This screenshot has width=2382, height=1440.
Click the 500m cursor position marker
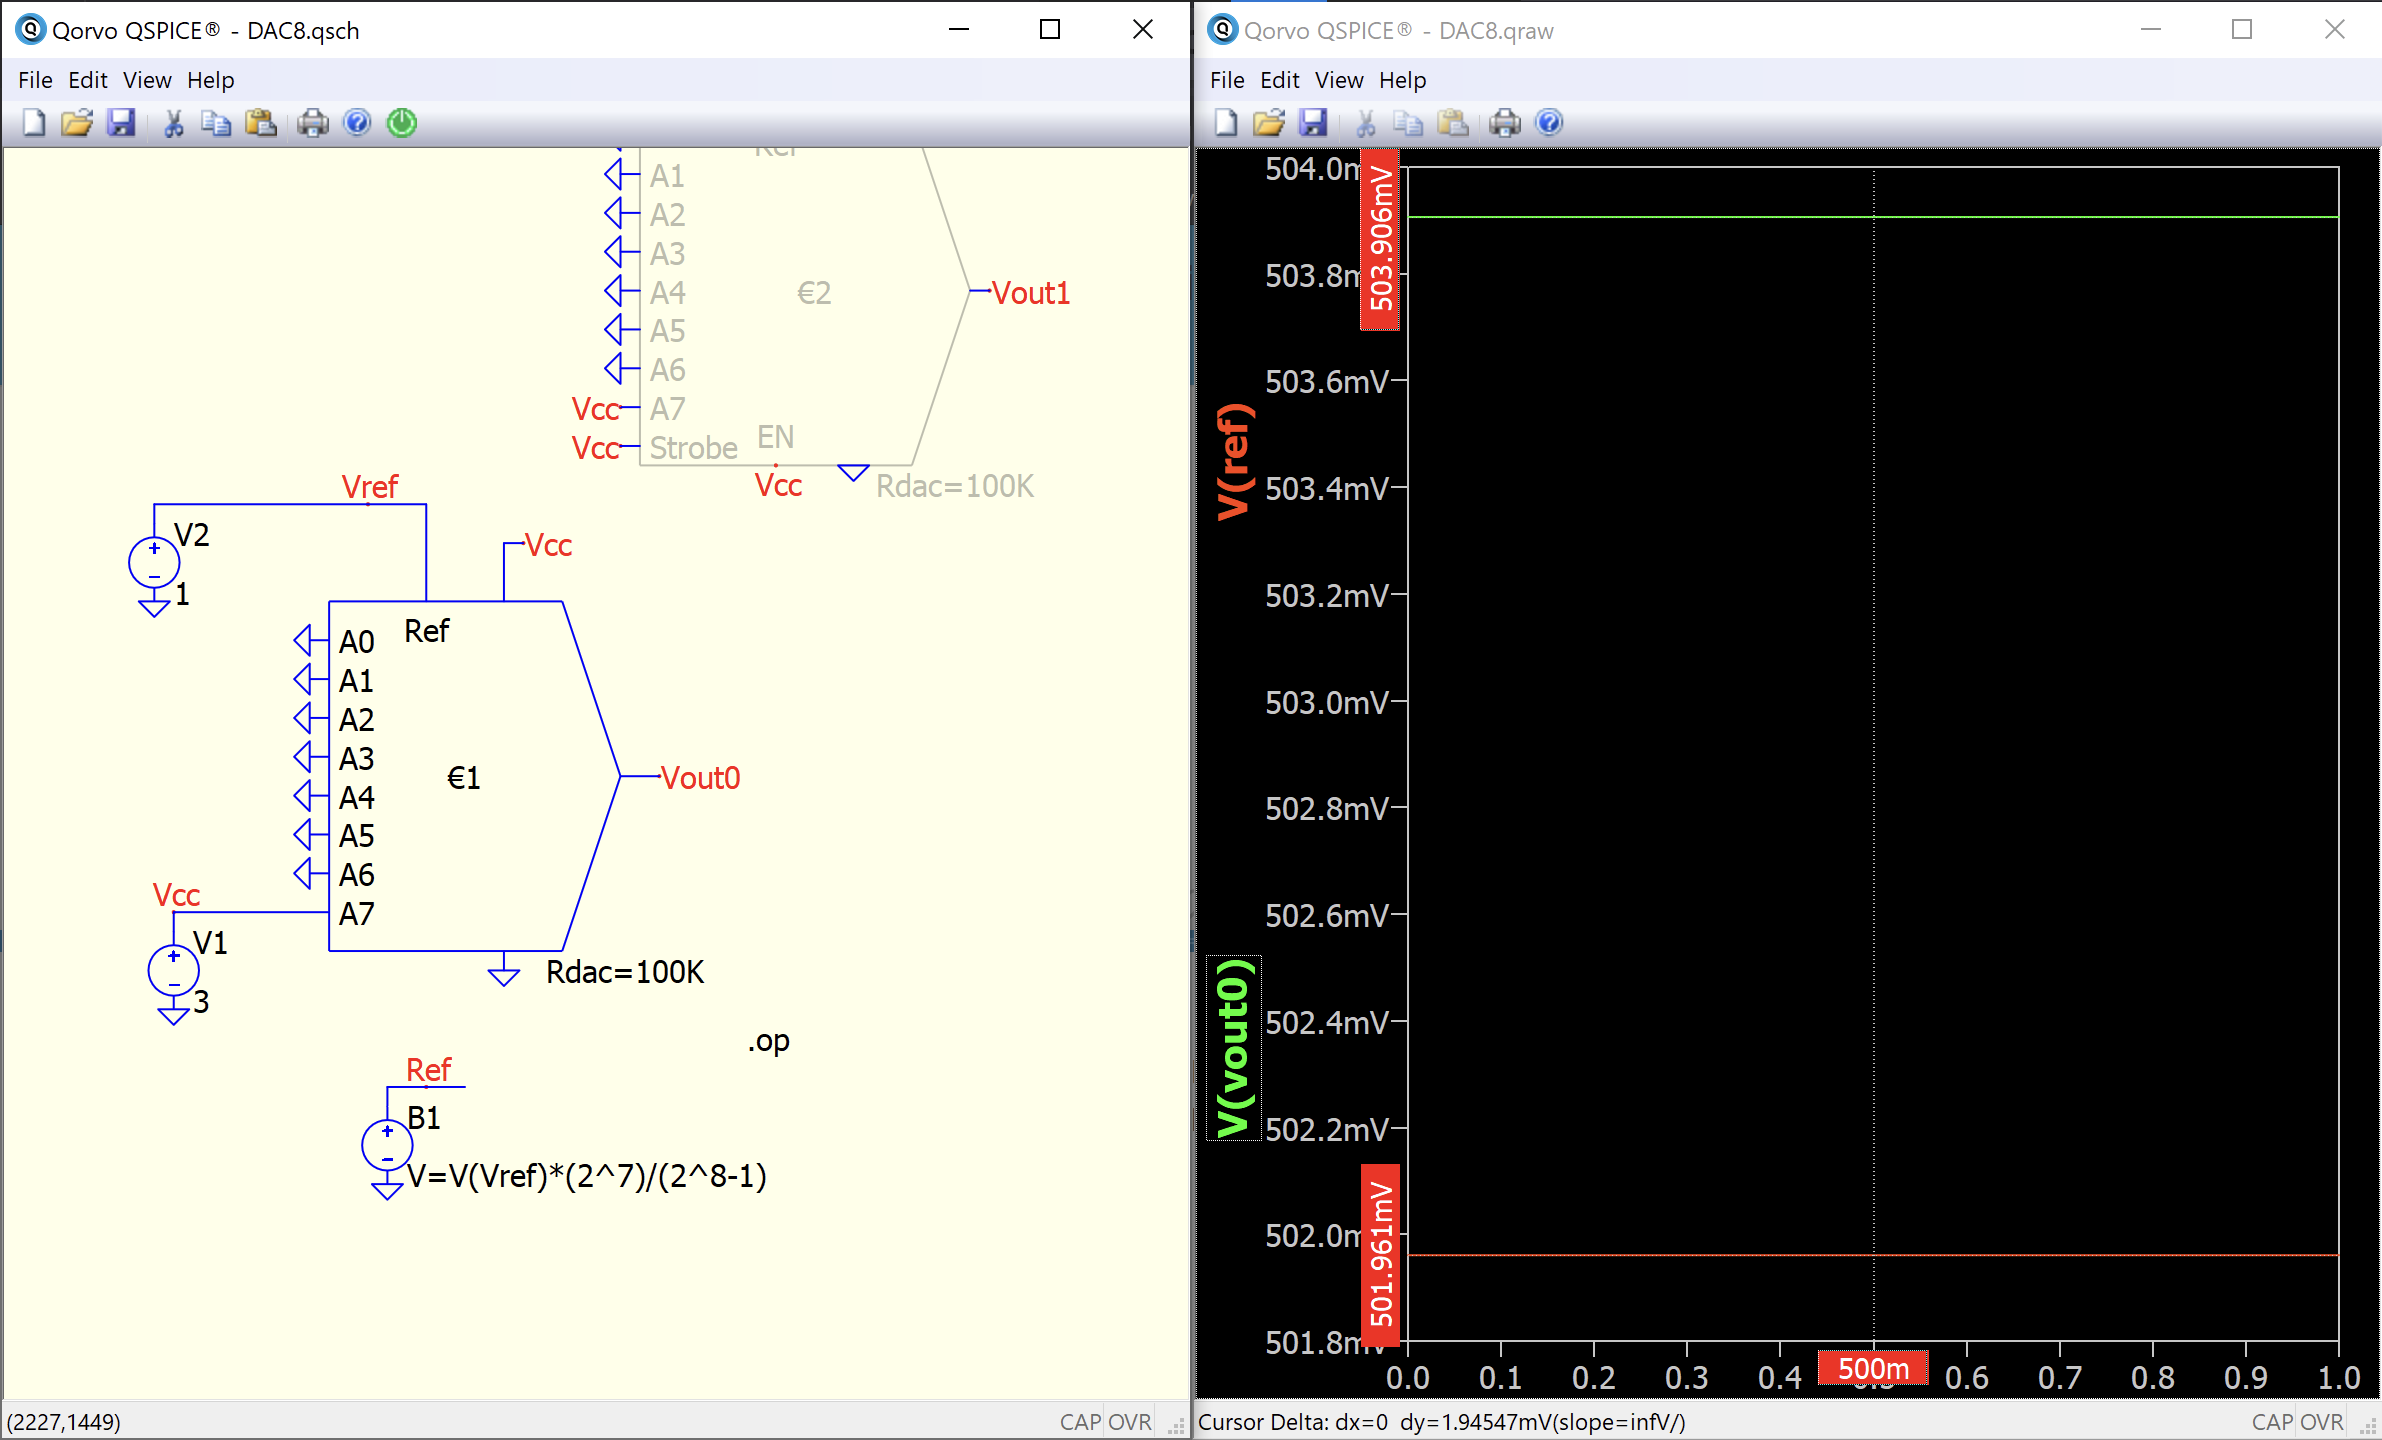click(1873, 1367)
